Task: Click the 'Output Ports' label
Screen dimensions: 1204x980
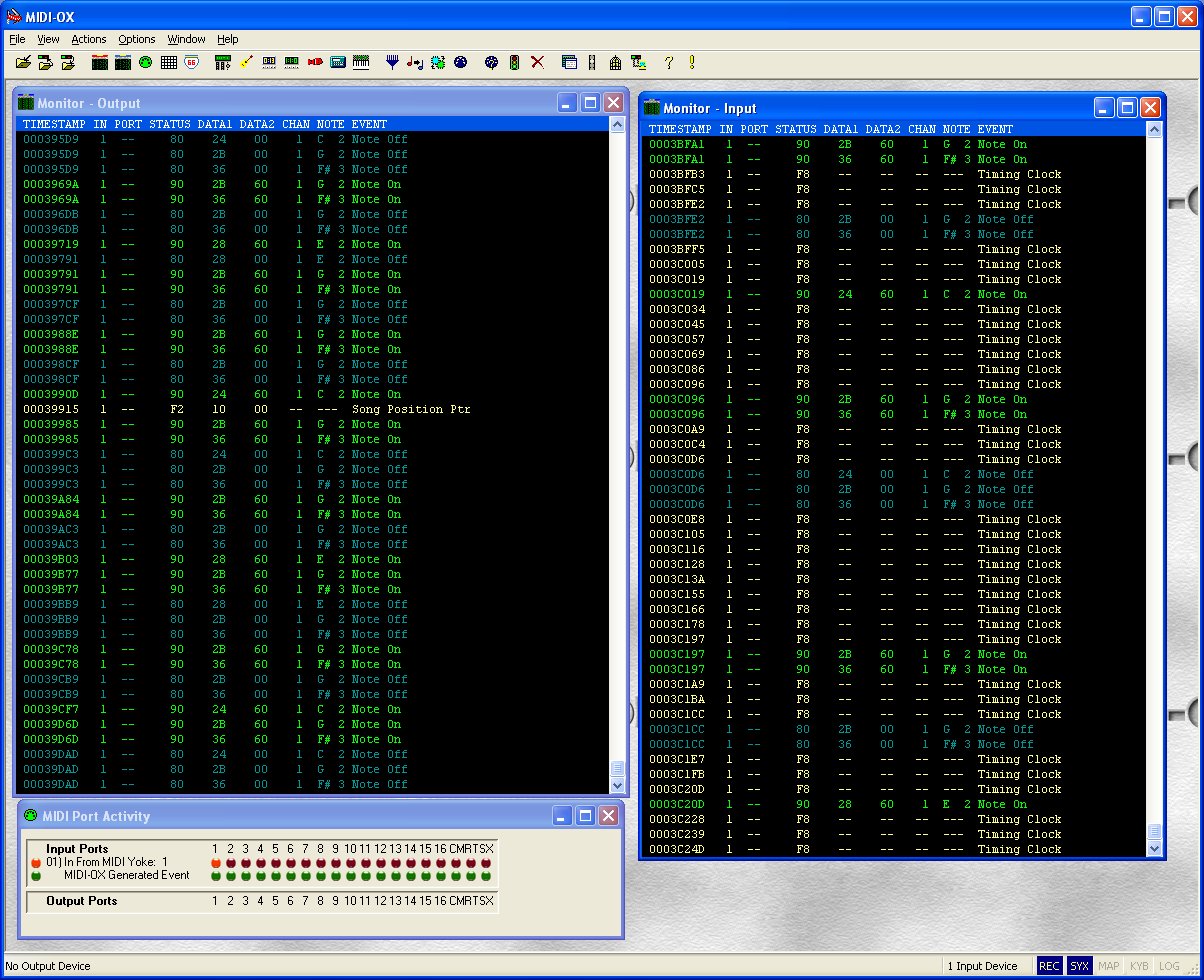Action: (x=82, y=901)
